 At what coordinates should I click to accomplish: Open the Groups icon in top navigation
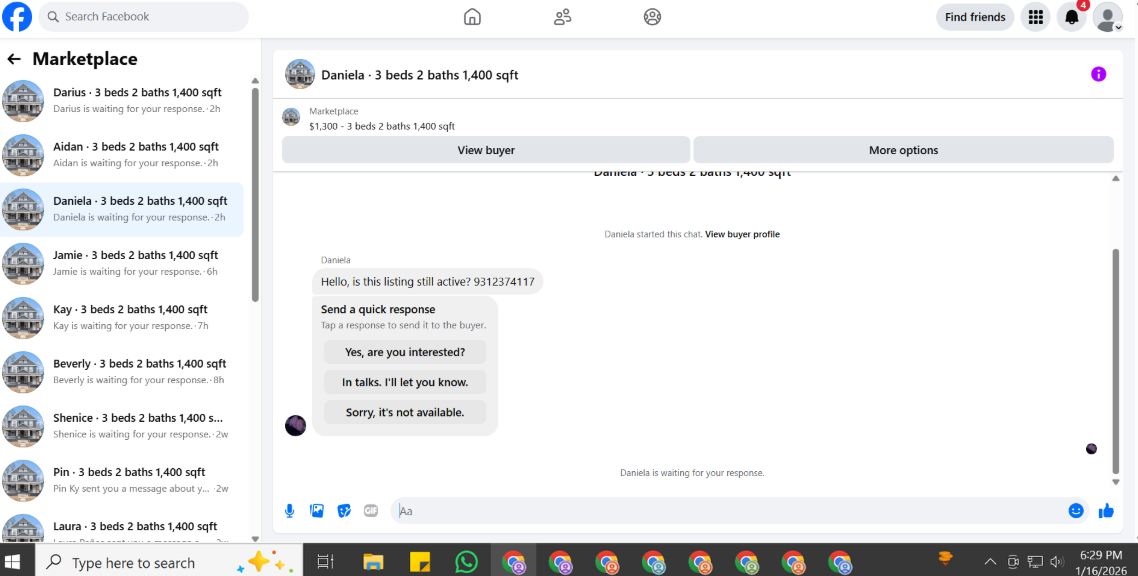click(652, 17)
